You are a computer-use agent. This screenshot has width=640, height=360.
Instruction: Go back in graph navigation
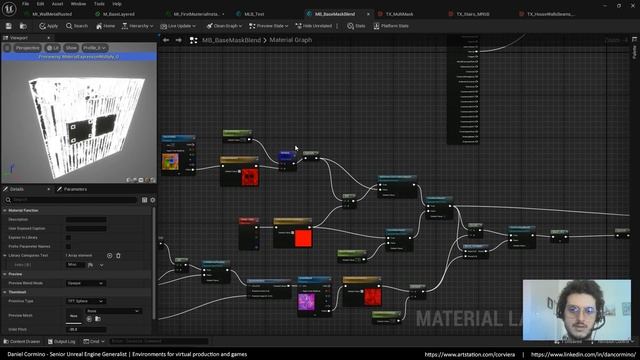pos(166,40)
